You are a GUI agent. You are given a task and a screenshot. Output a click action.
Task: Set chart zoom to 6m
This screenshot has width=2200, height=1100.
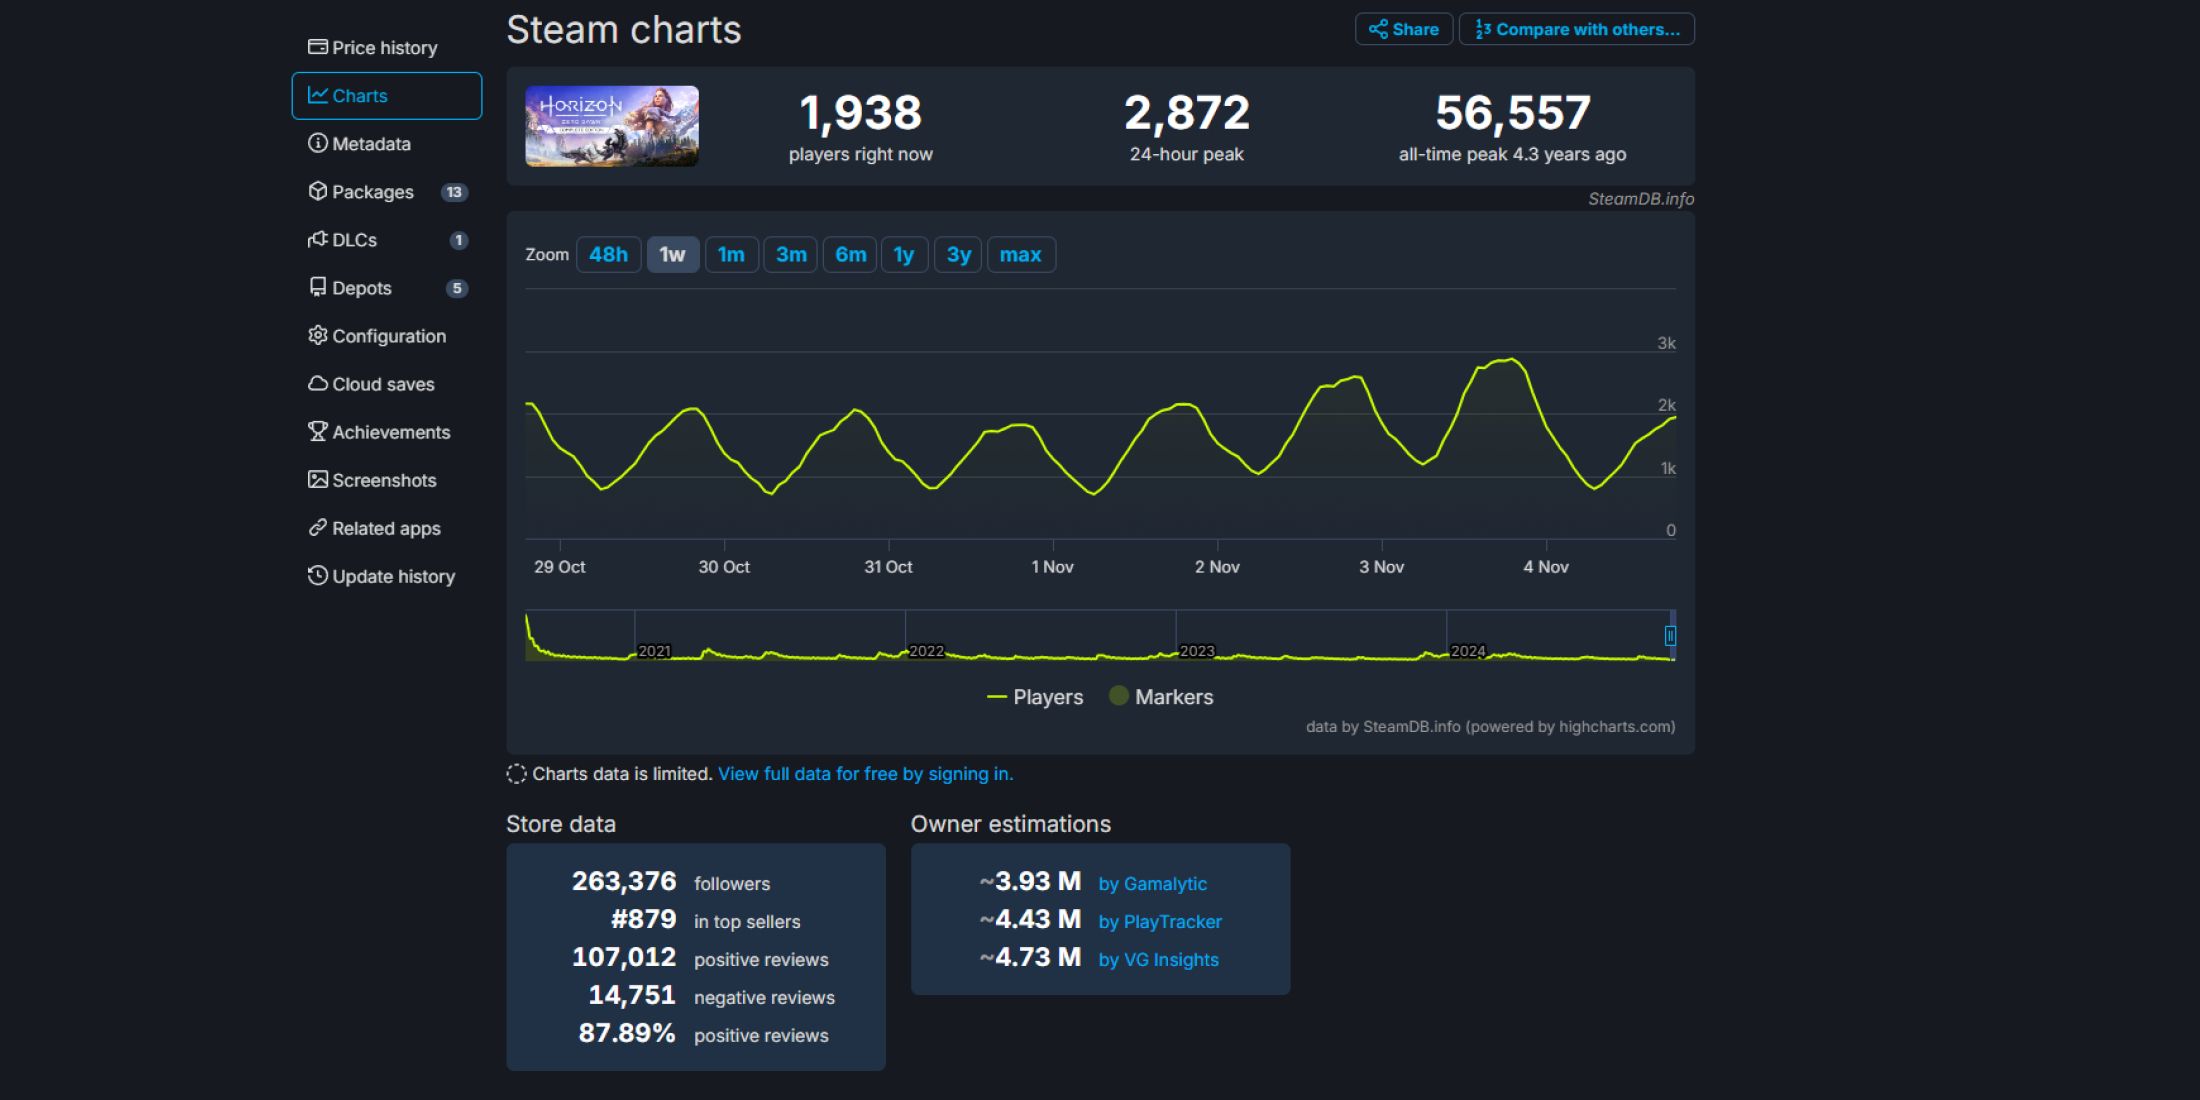pyautogui.click(x=850, y=254)
